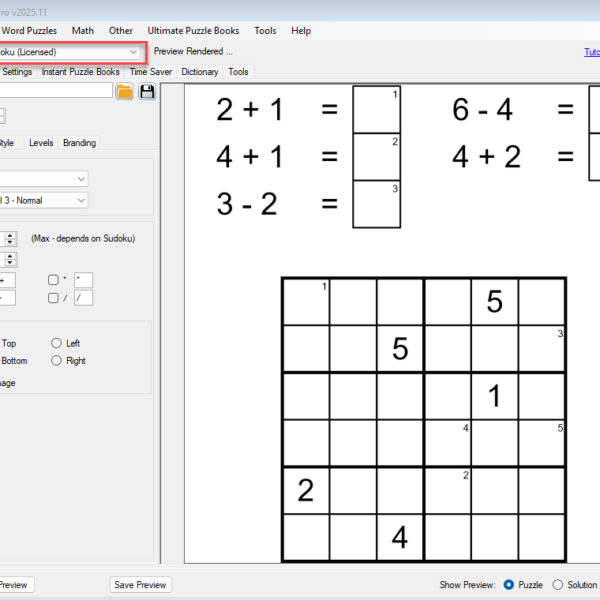The image size is (600, 600).
Task: Open the Word Puzzles menu
Action: (x=29, y=31)
